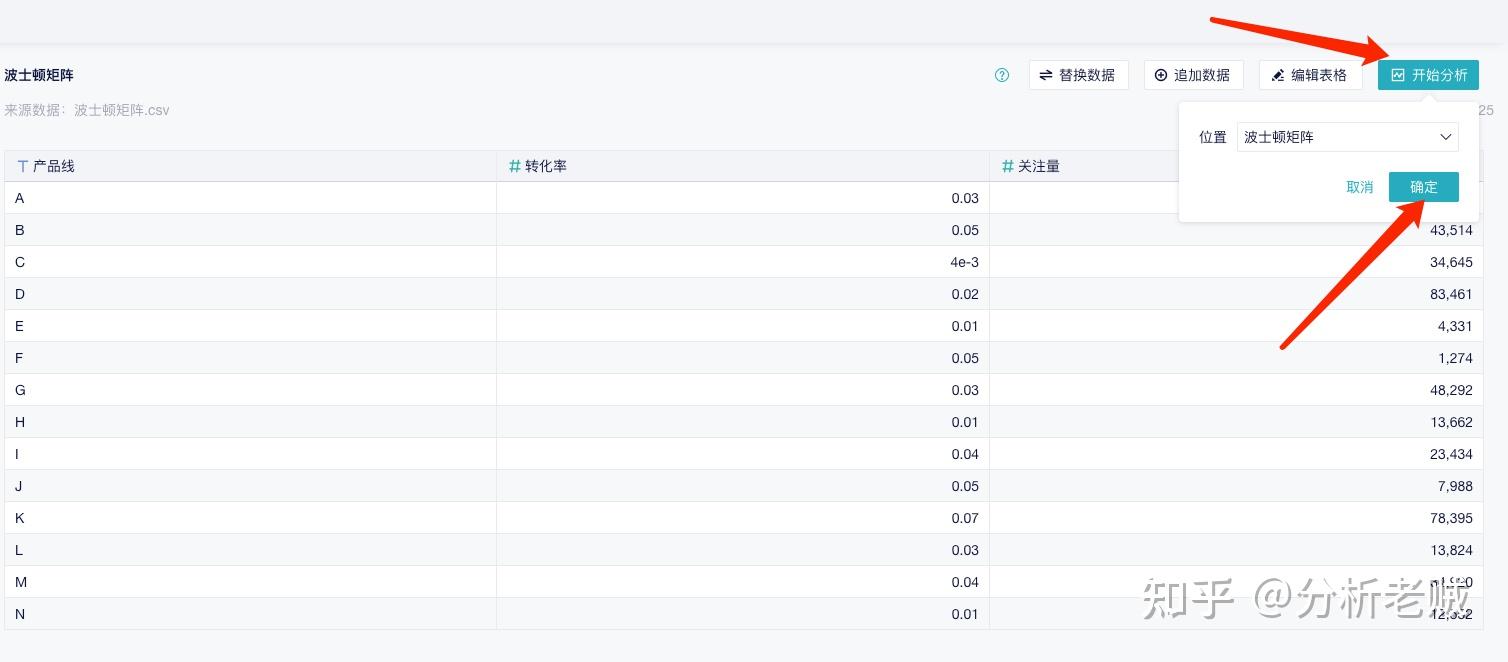The image size is (1508, 662).
Task: Expand the chevron arrow in 位置 selector
Action: (x=1446, y=137)
